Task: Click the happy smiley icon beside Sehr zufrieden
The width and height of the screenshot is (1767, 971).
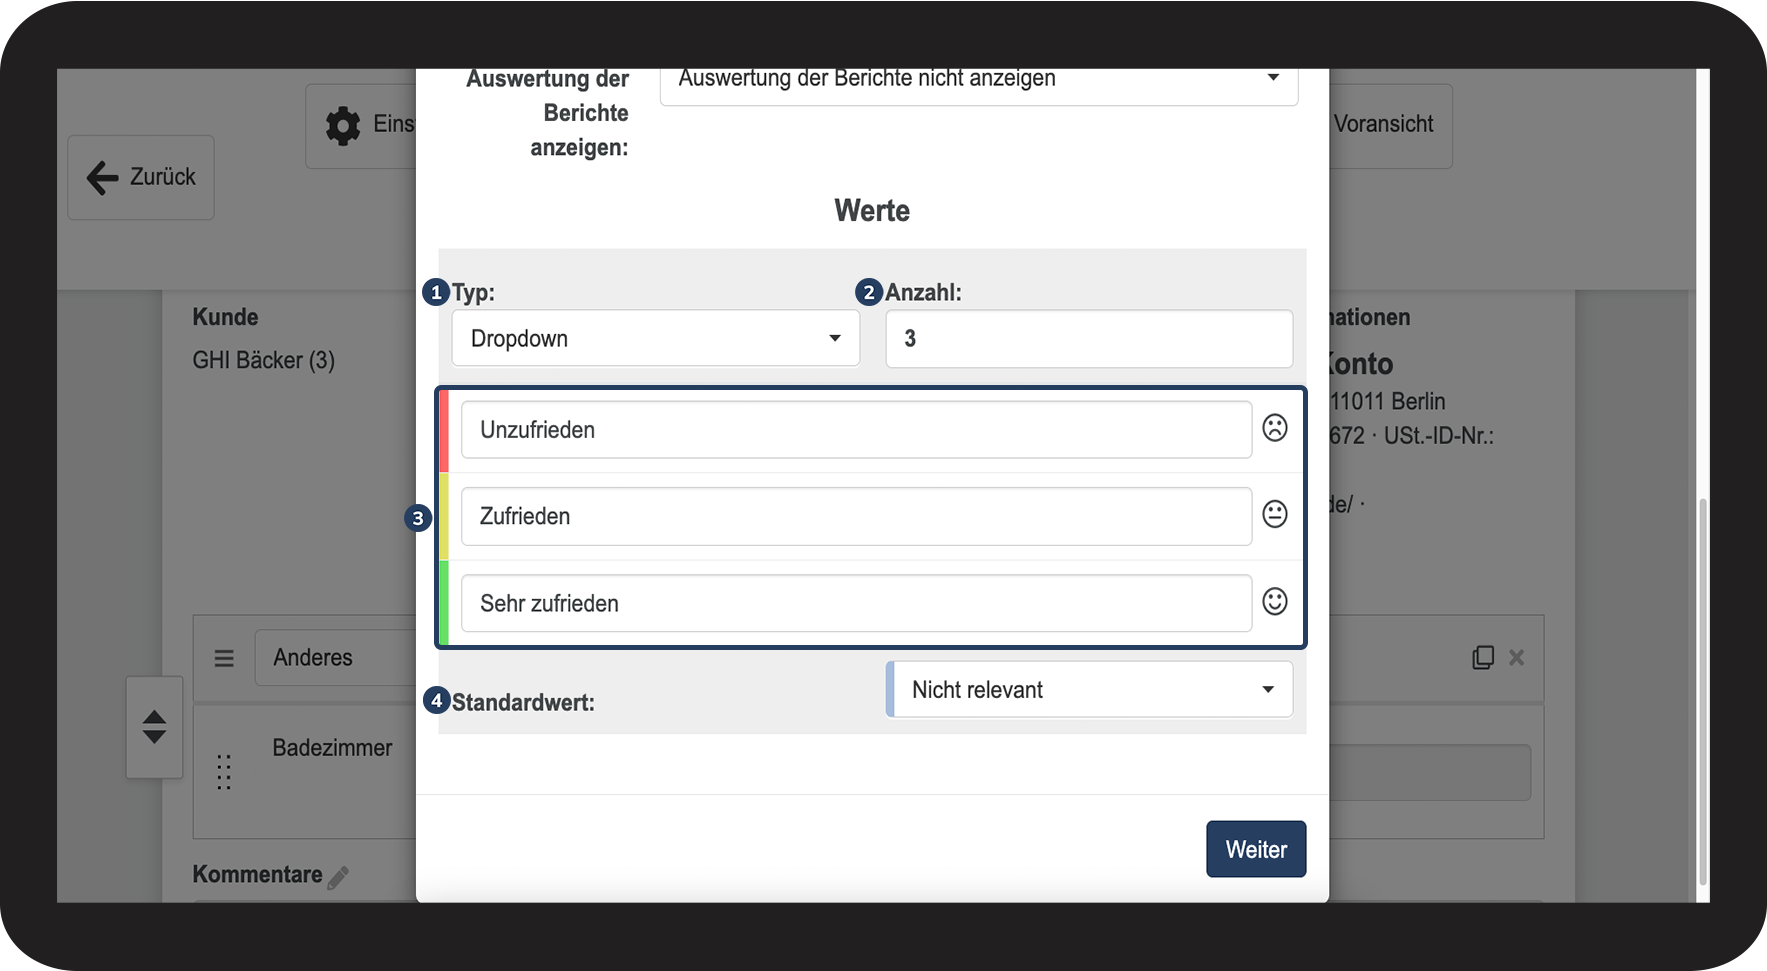Action: pos(1274,601)
